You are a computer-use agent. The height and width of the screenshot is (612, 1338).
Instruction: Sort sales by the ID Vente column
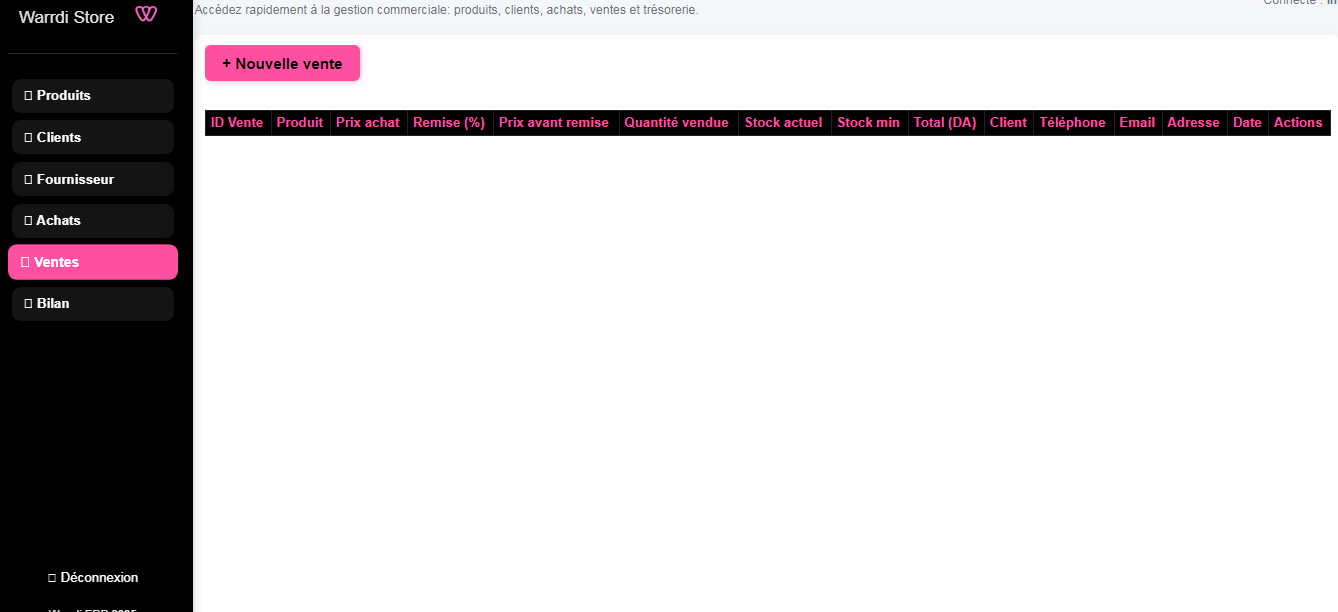point(237,122)
